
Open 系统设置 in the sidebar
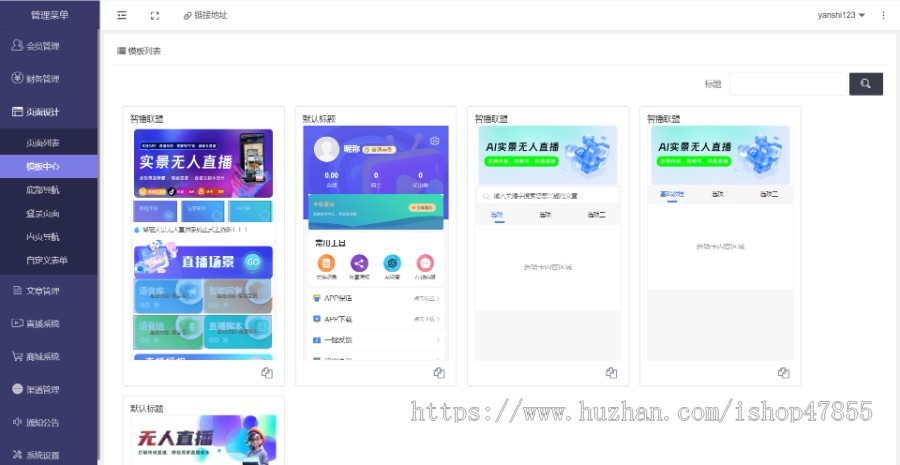49,455
